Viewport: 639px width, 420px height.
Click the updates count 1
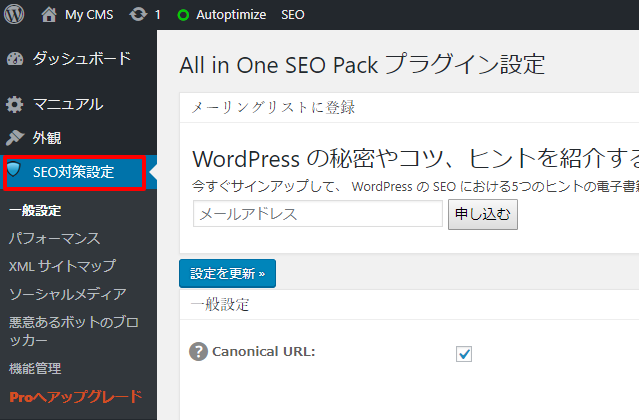point(158,15)
